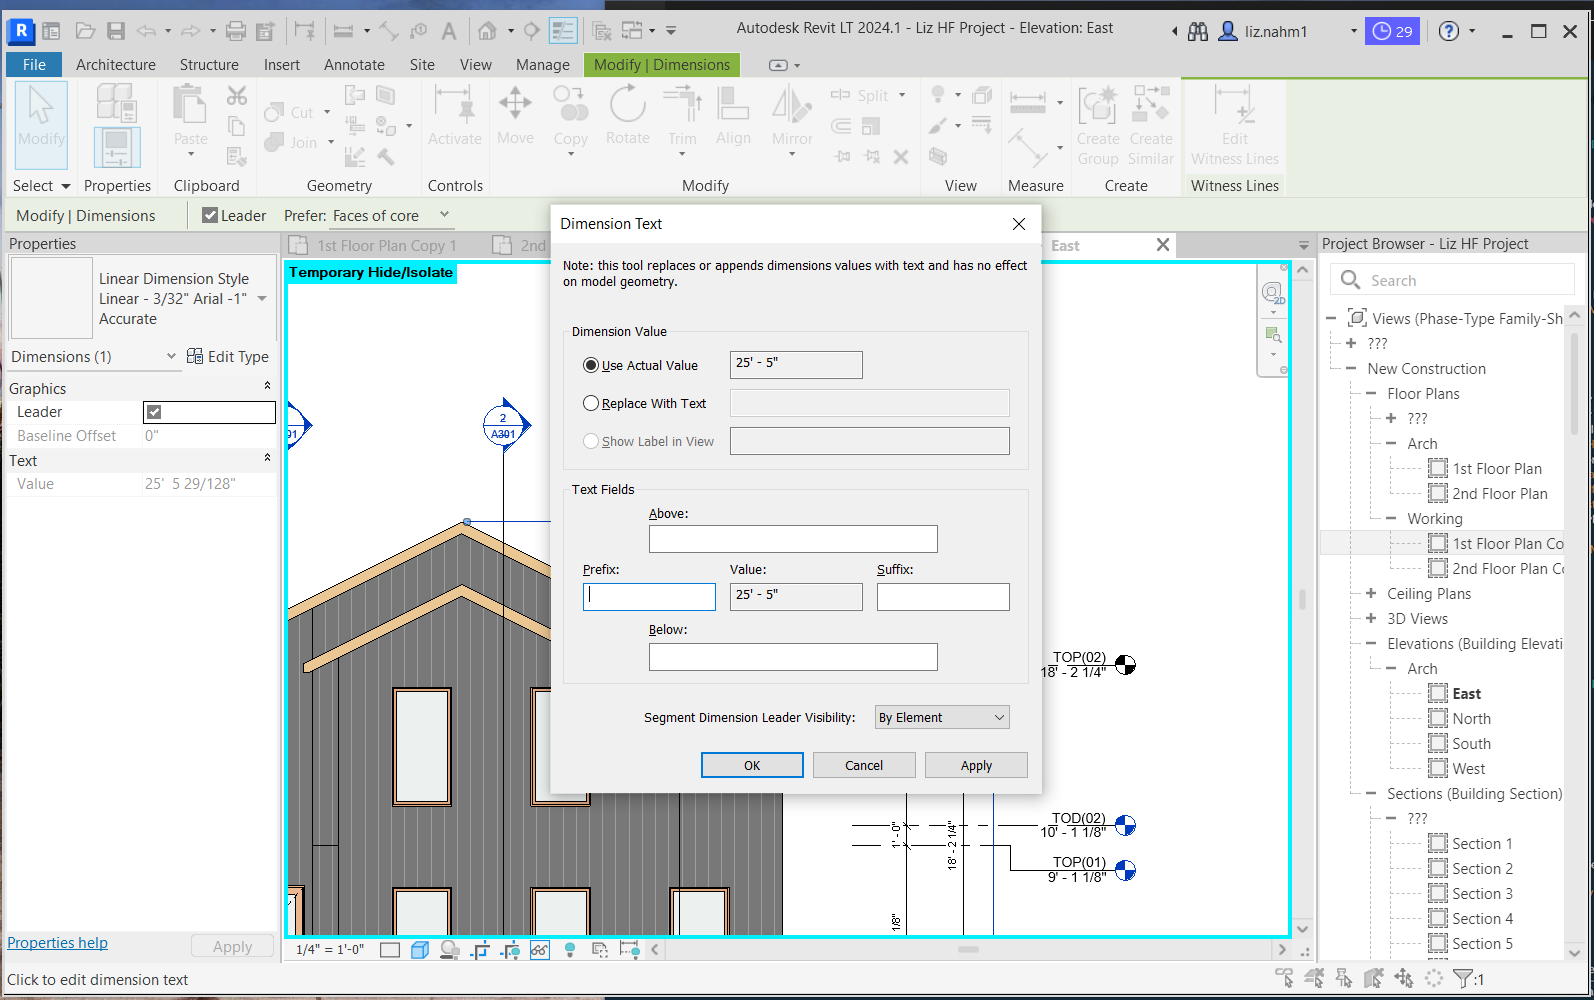Click the Align tool icon
1594x1000 pixels.
click(732, 104)
